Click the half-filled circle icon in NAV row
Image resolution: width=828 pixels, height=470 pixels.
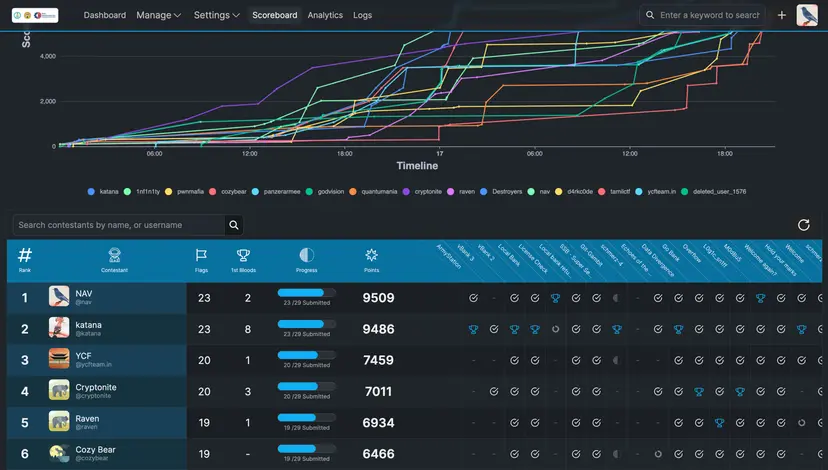[616, 298]
